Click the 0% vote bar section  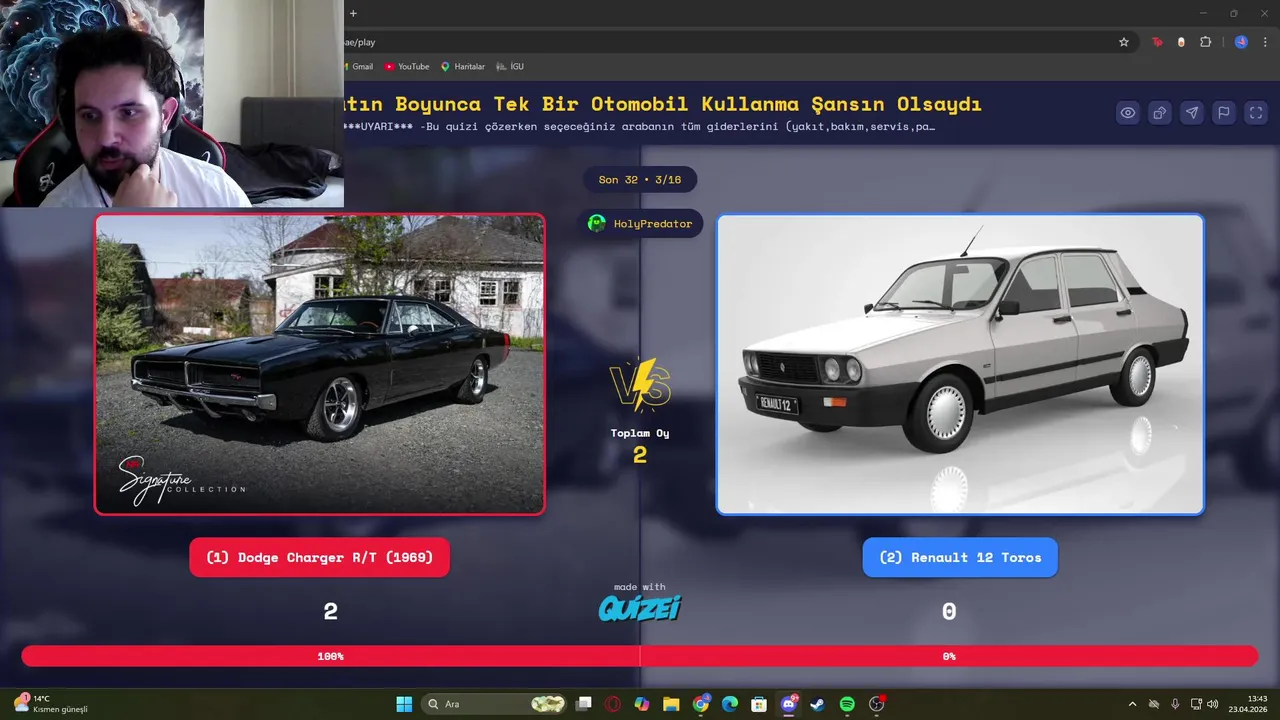[949, 656]
